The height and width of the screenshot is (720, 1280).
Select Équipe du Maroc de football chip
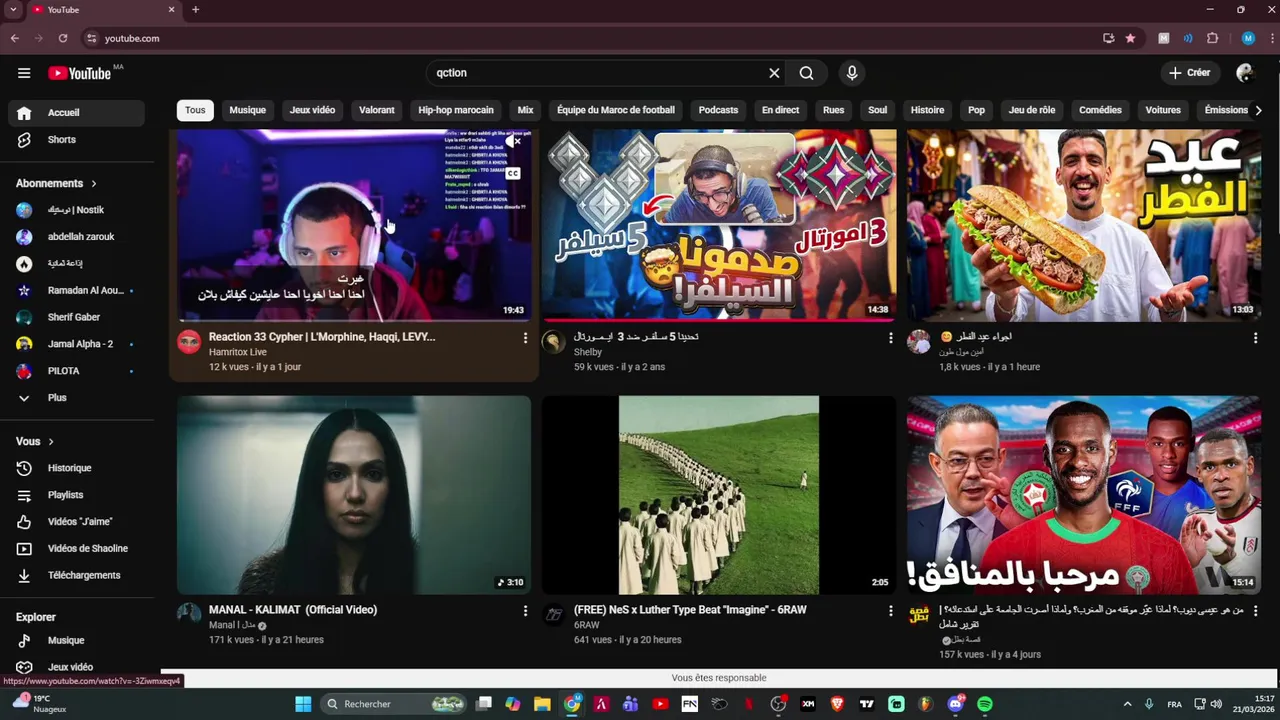click(616, 110)
